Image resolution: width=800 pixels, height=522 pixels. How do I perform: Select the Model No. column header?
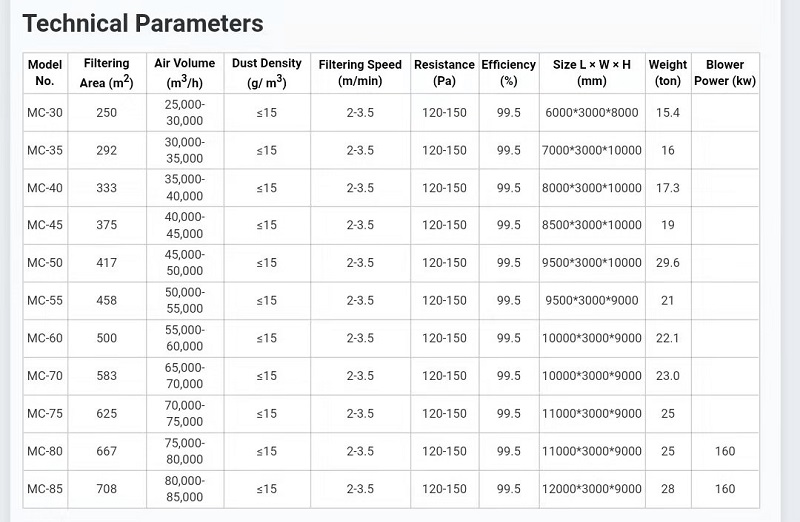point(45,73)
